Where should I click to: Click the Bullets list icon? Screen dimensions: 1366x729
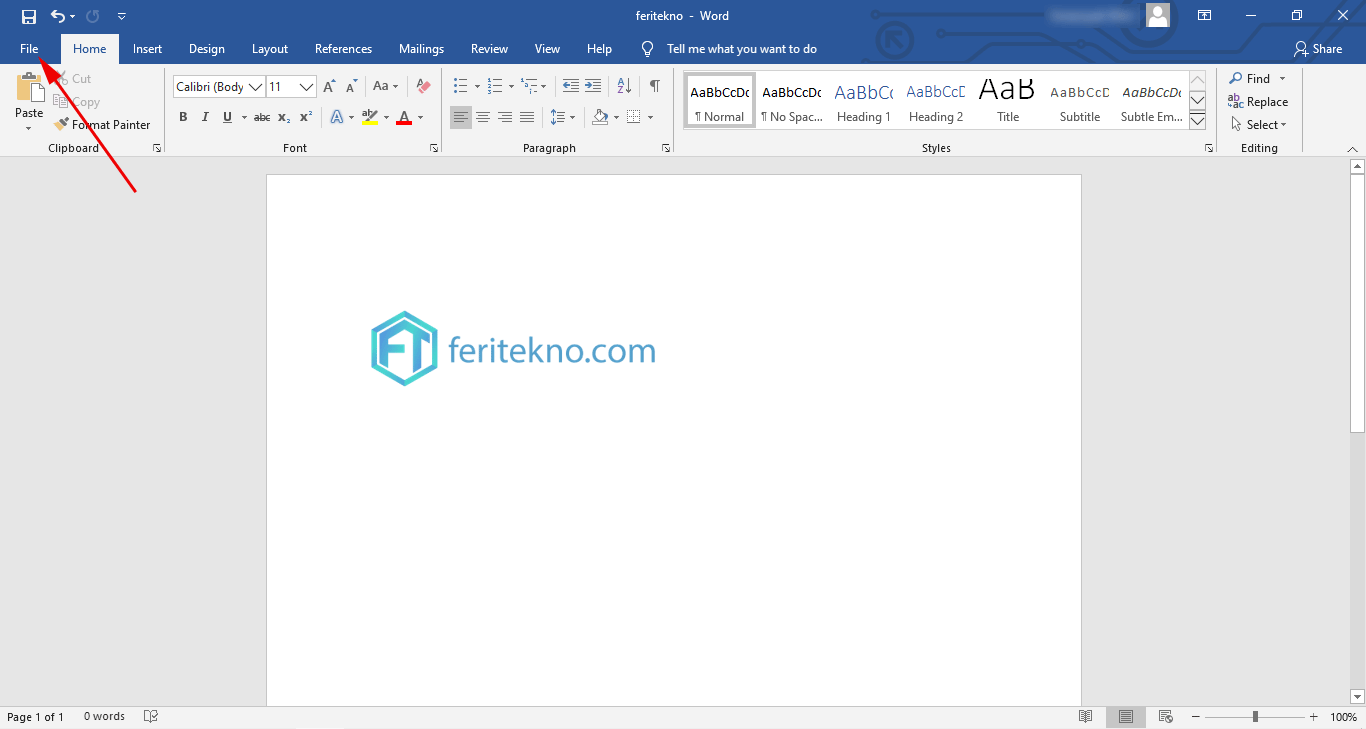[460, 87]
